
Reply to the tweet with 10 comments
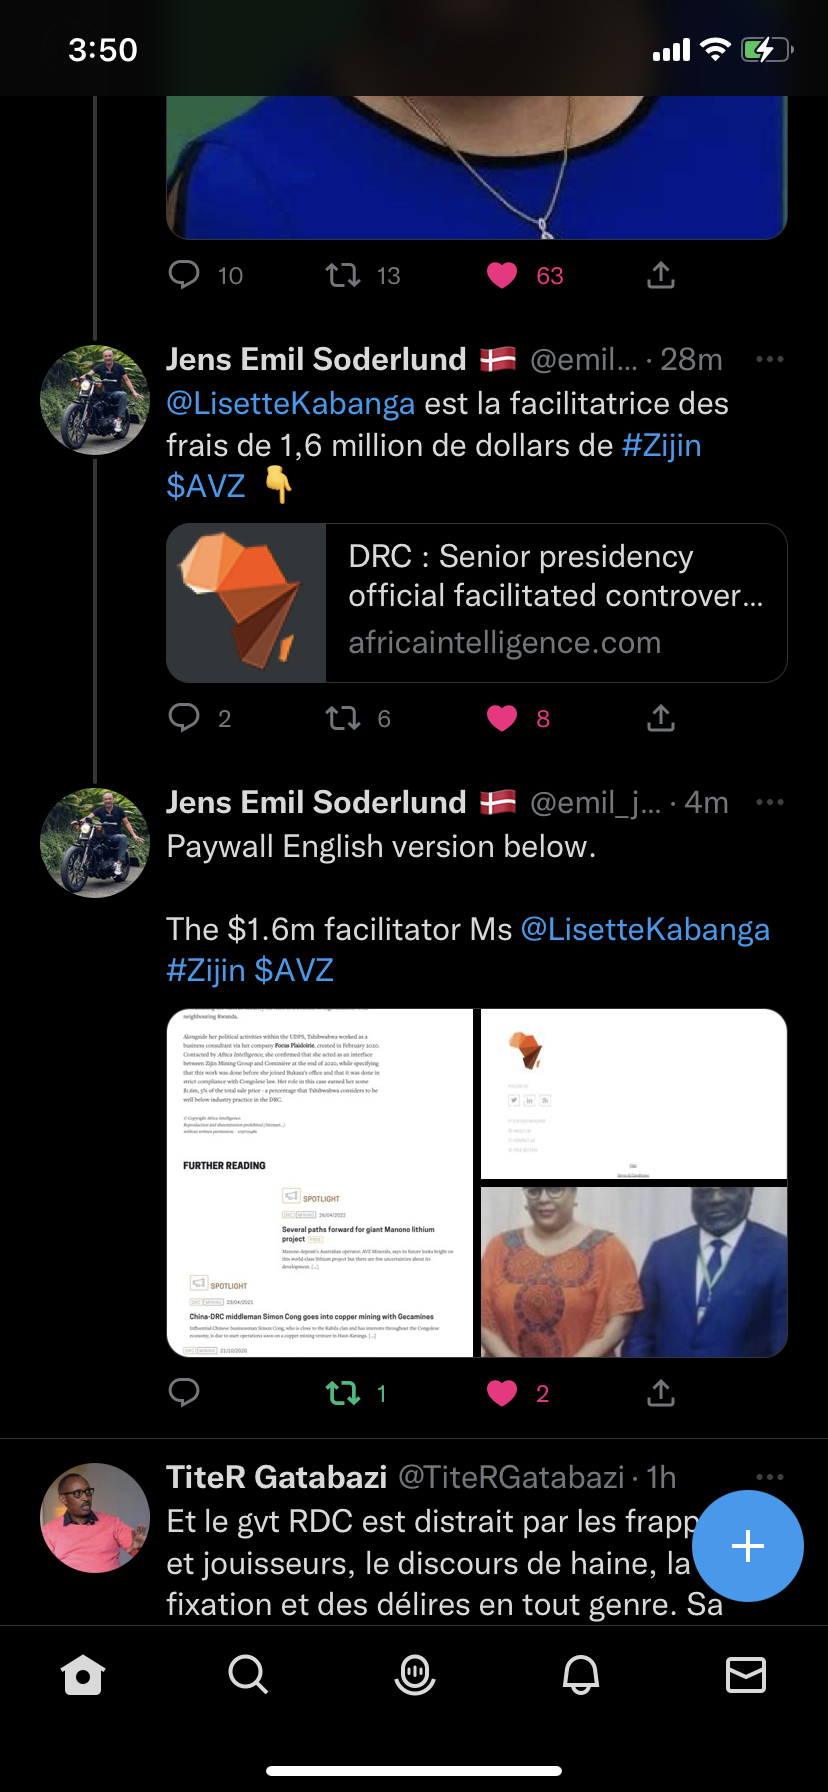point(184,275)
